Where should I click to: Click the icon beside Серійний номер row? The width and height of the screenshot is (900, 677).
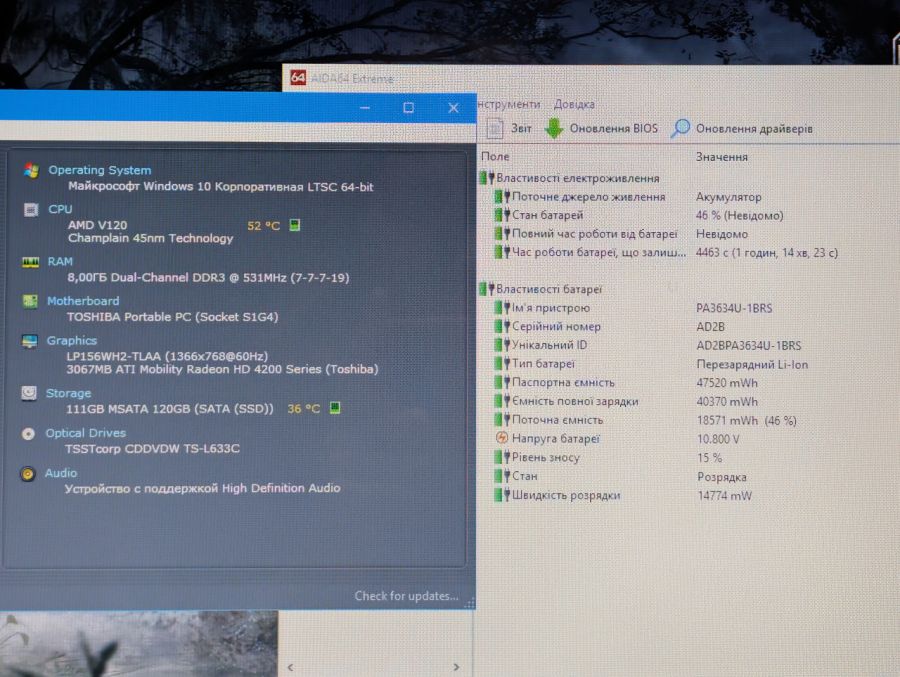pos(503,326)
